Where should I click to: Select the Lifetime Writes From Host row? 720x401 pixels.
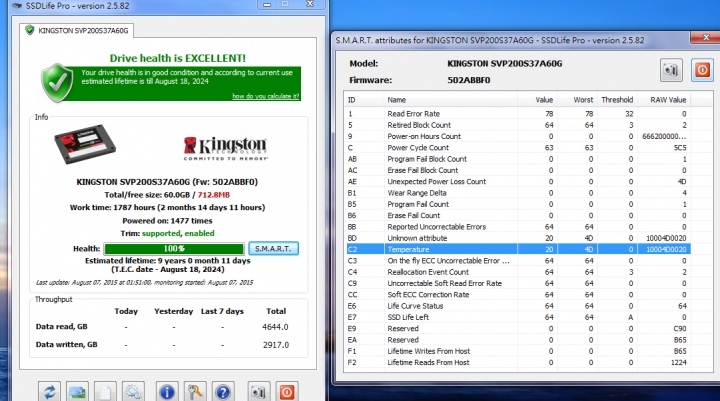518,351
